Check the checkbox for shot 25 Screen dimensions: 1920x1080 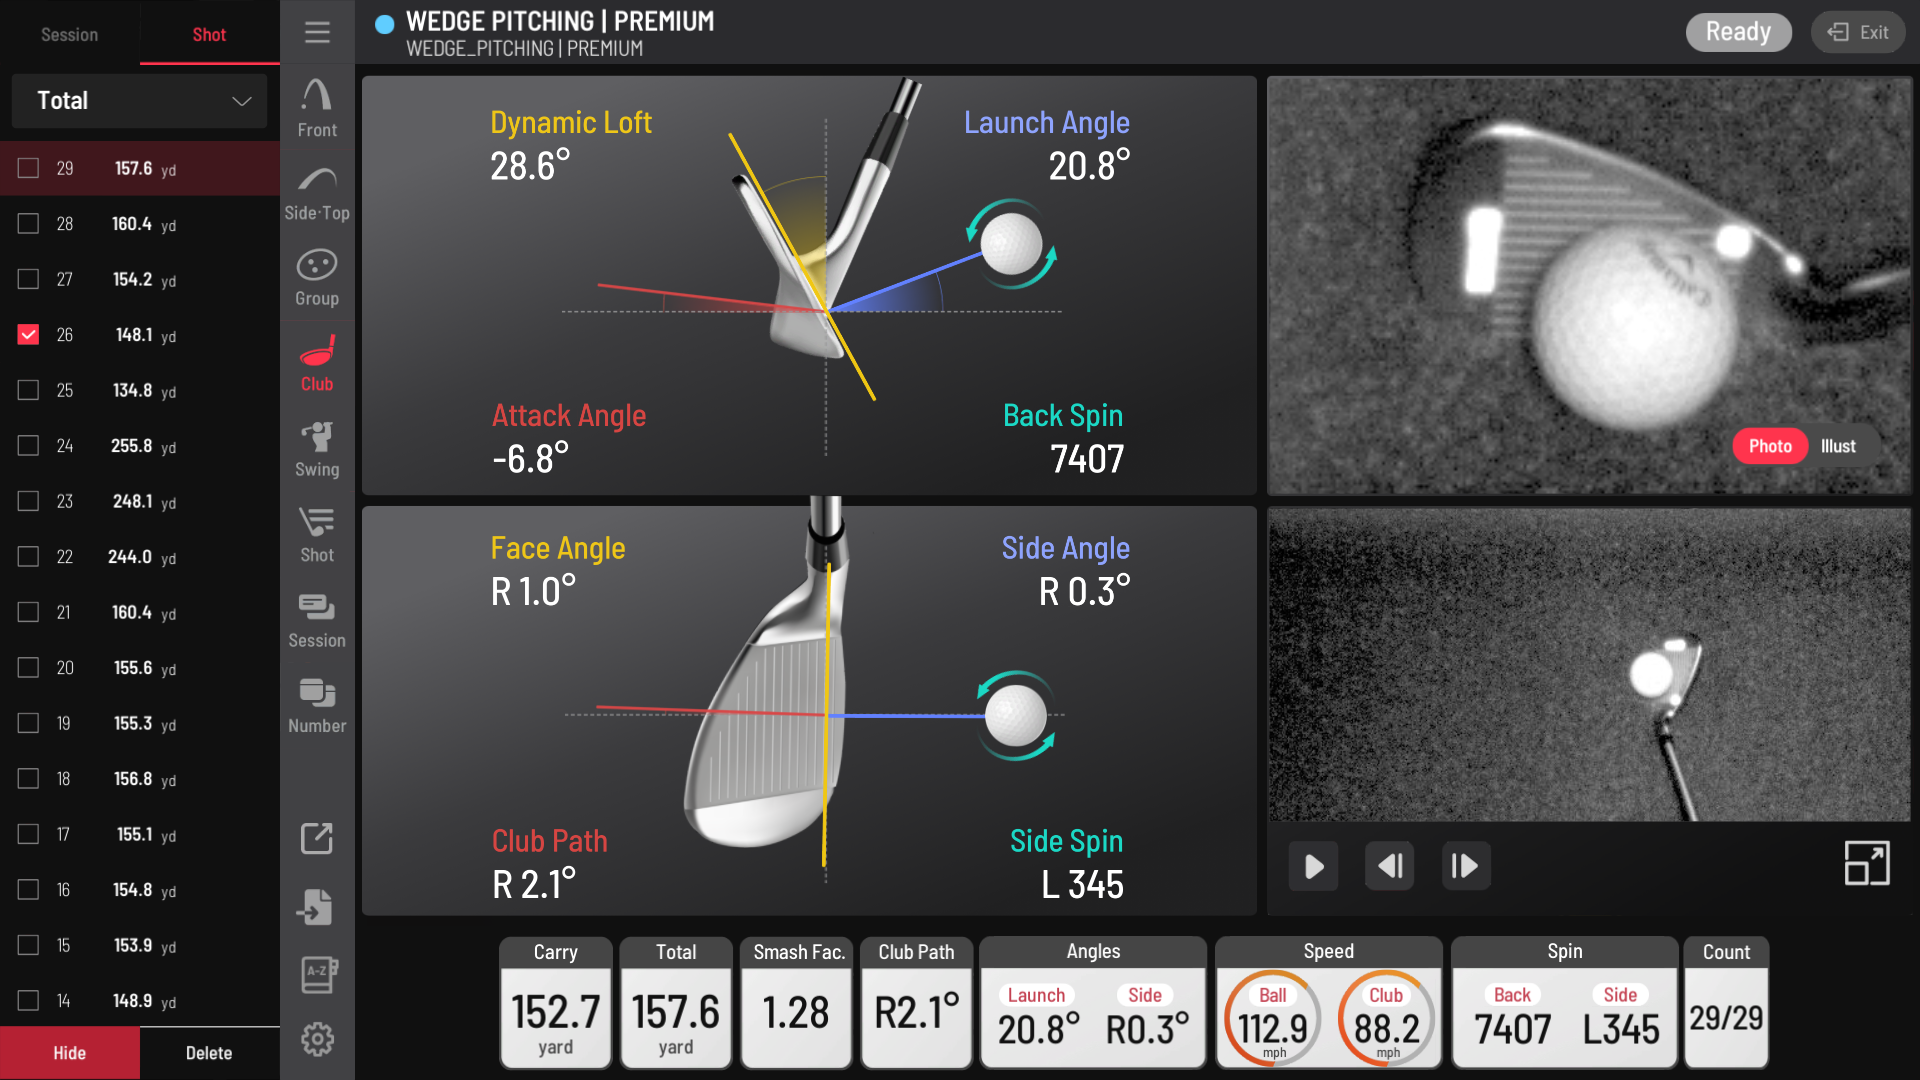click(x=27, y=390)
